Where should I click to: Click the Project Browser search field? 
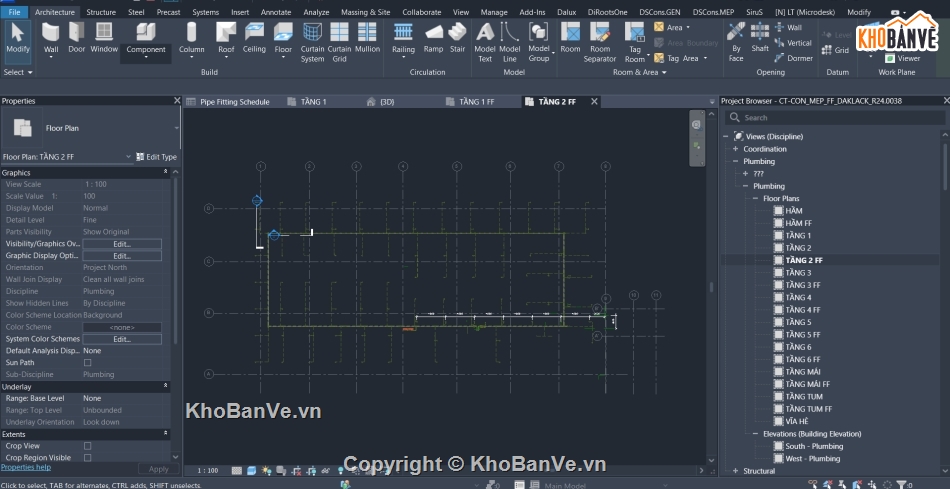(835, 118)
